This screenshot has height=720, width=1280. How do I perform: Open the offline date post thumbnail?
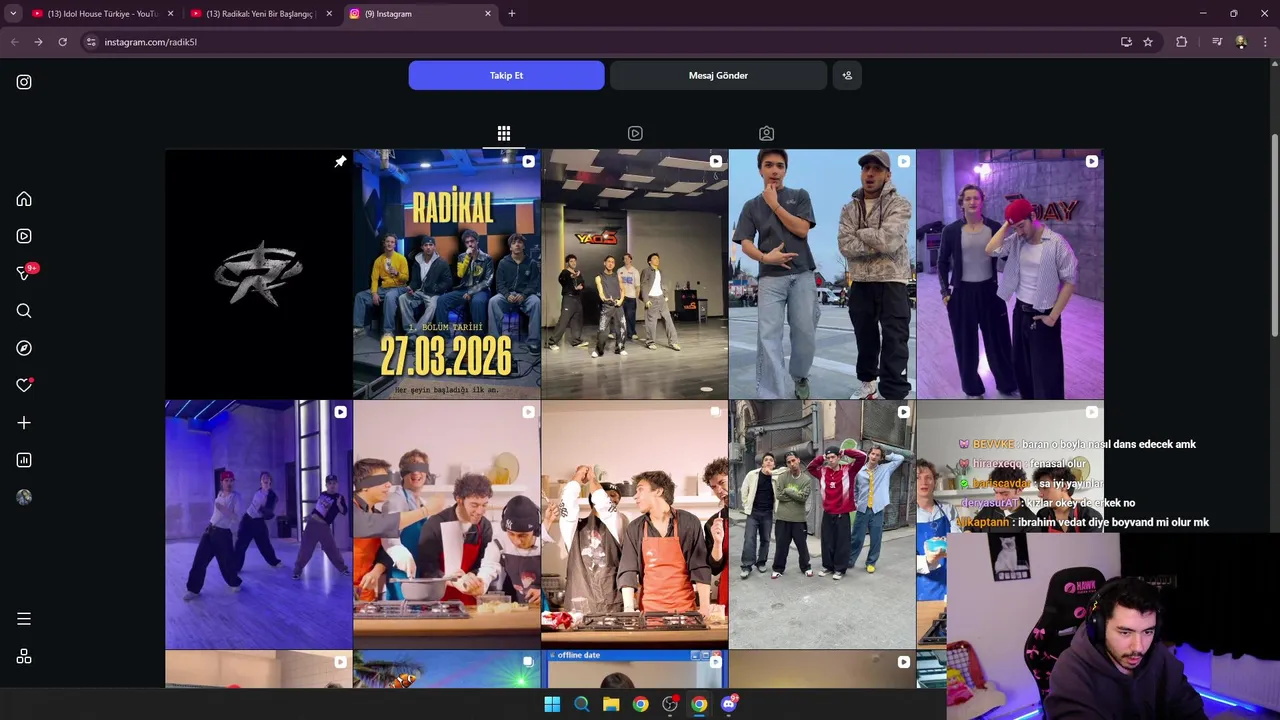pos(634,669)
